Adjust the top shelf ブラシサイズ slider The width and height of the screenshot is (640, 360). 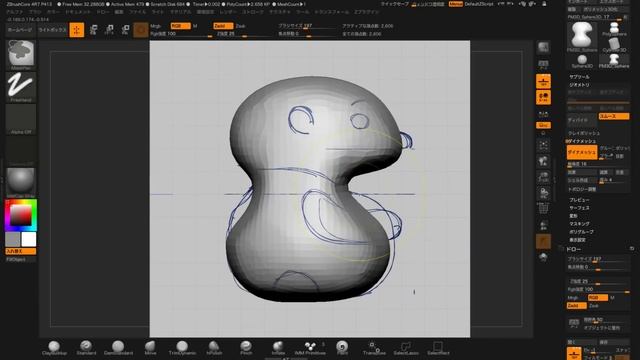click(306, 26)
